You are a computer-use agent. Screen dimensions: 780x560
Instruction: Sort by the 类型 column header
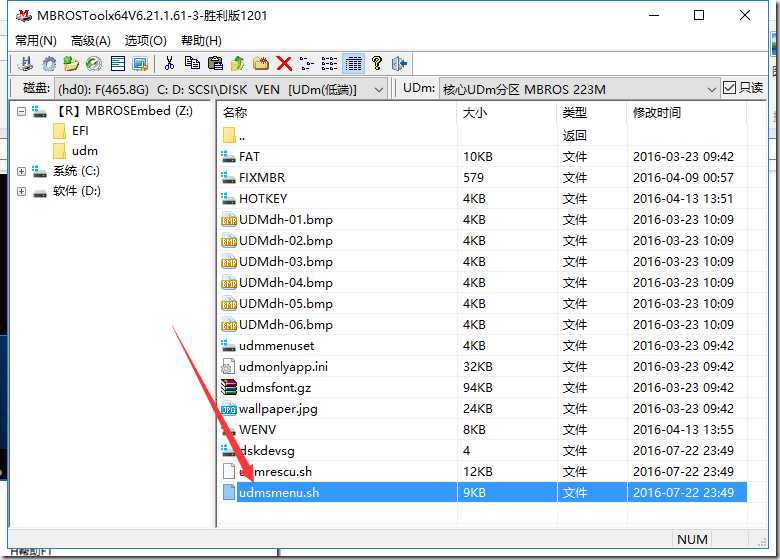click(592, 113)
